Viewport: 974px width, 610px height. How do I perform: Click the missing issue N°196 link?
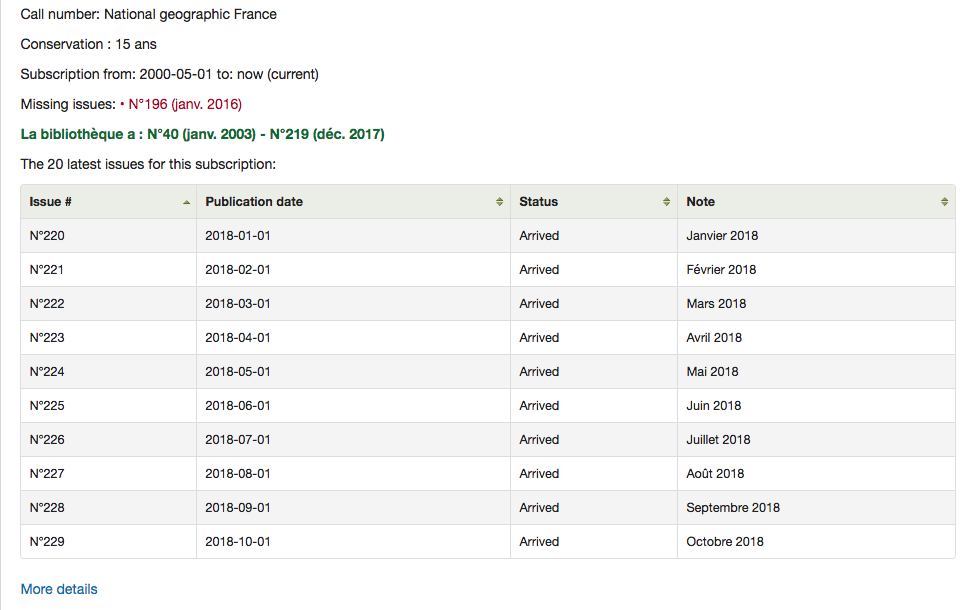185,104
